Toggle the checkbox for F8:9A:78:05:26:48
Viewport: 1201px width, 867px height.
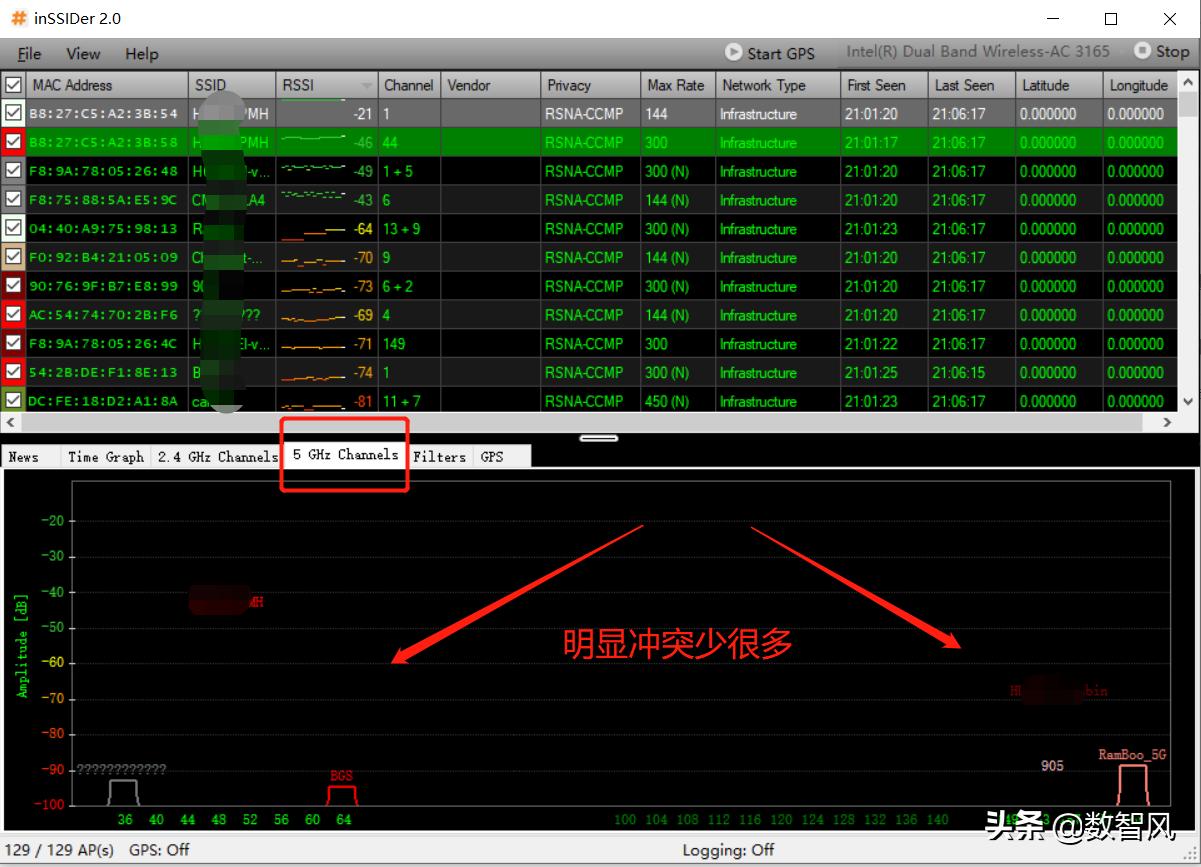tap(13, 171)
